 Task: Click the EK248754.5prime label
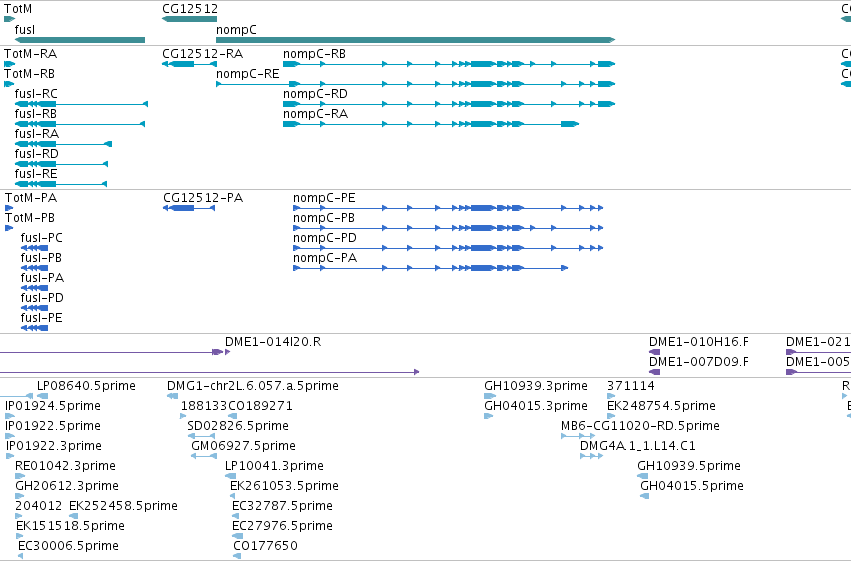(661, 406)
